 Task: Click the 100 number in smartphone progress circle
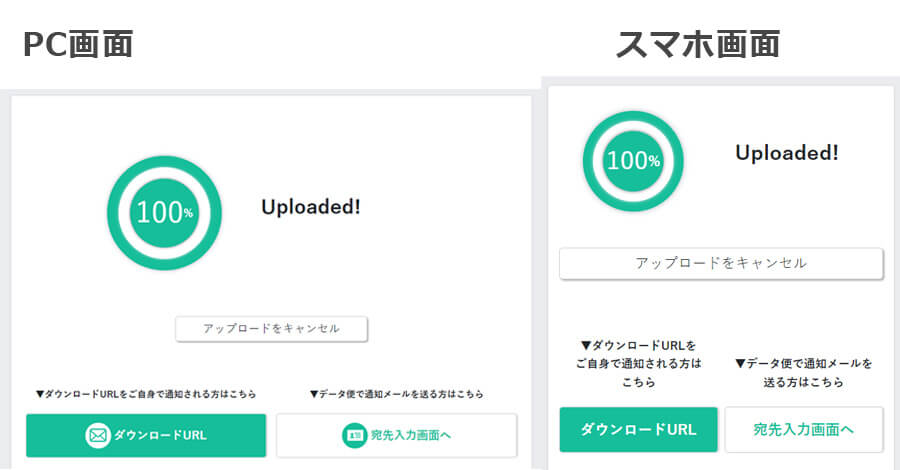pyautogui.click(x=628, y=161)
